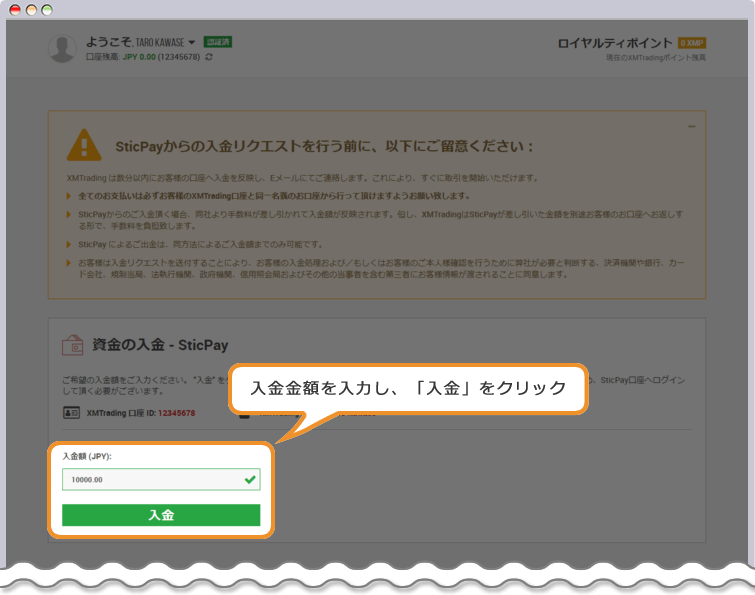
Task: Click the user profile avatar icon
Action: [x=62, y=48]
